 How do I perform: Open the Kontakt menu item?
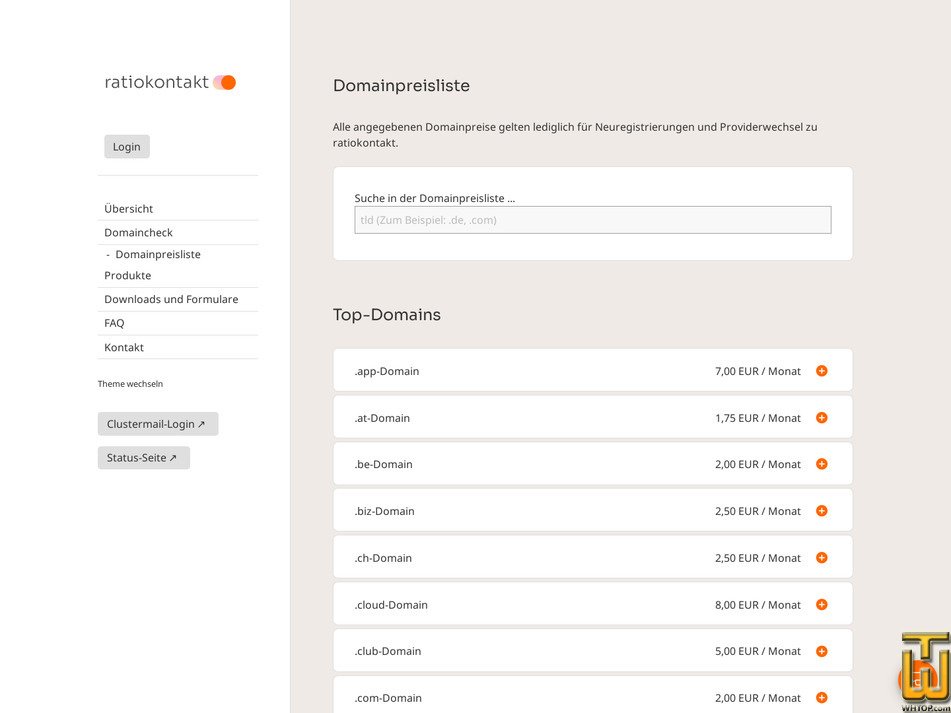(x=124, y=347)
